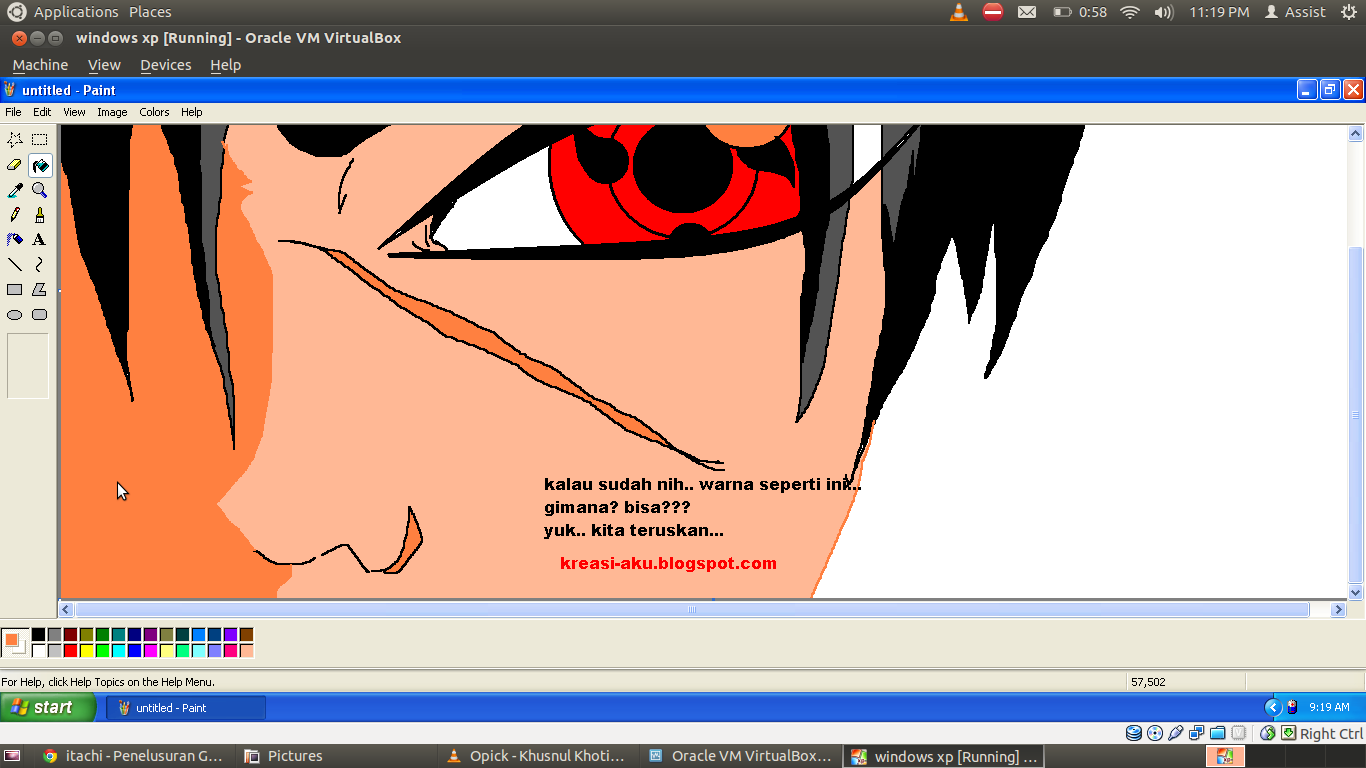Choose the Brush tool
Screen dimensions: 1366x768
pyautogui.click(x=40, y=215)
